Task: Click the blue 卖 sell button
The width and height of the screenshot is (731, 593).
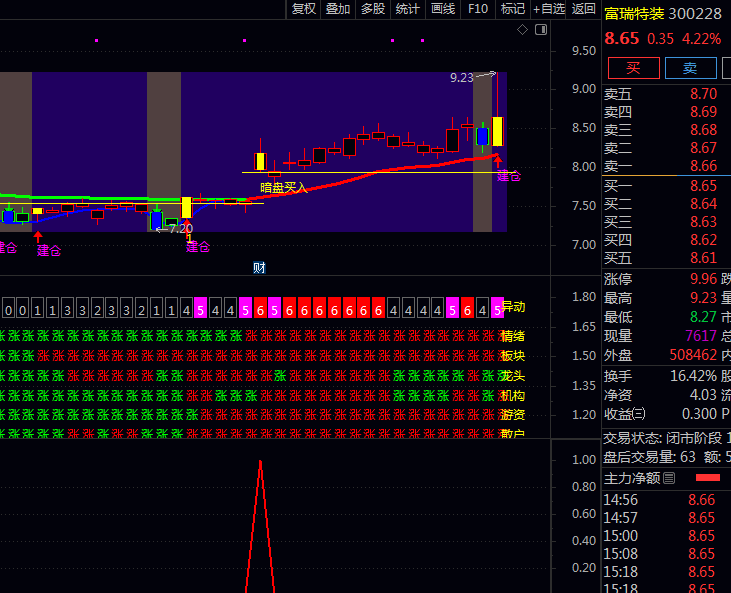Action: point(690,68)
